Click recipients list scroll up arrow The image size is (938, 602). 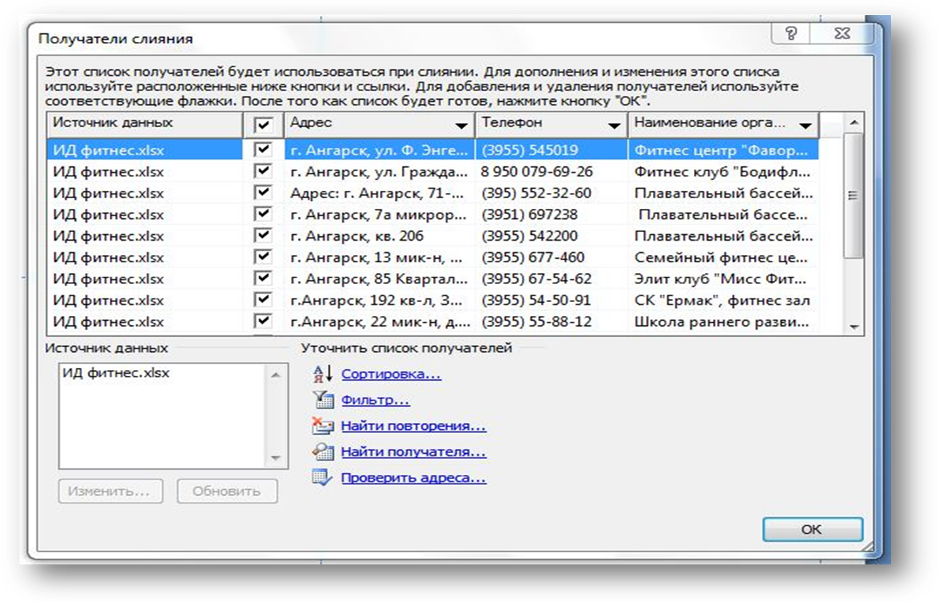point(854,122)
